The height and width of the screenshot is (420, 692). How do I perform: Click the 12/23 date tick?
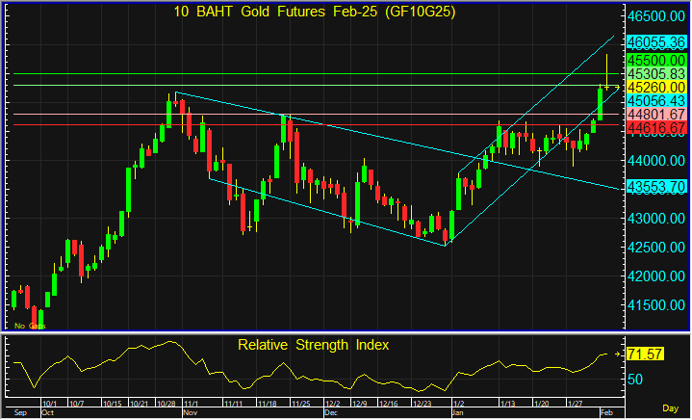click(x=421, y=404)
